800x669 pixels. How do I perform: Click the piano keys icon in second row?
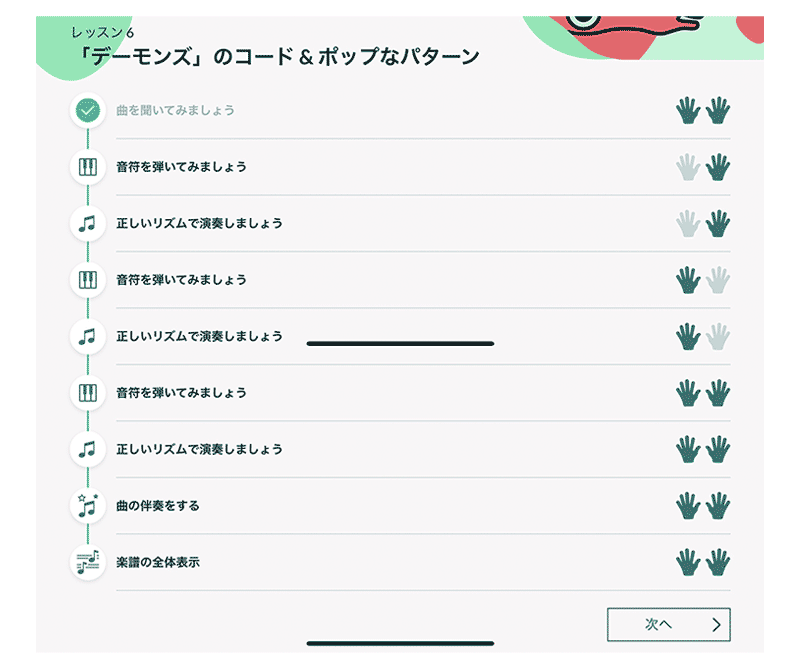click(88, 167)
